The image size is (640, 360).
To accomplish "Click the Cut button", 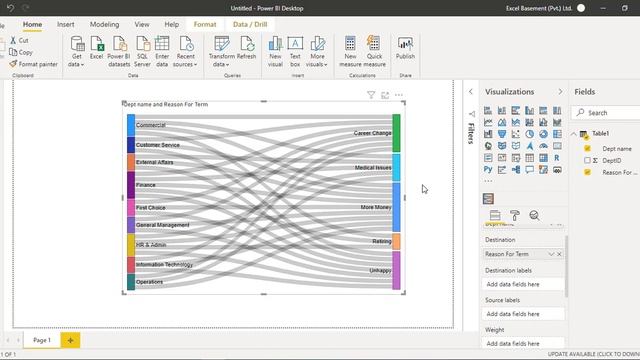I will point(19,40).
